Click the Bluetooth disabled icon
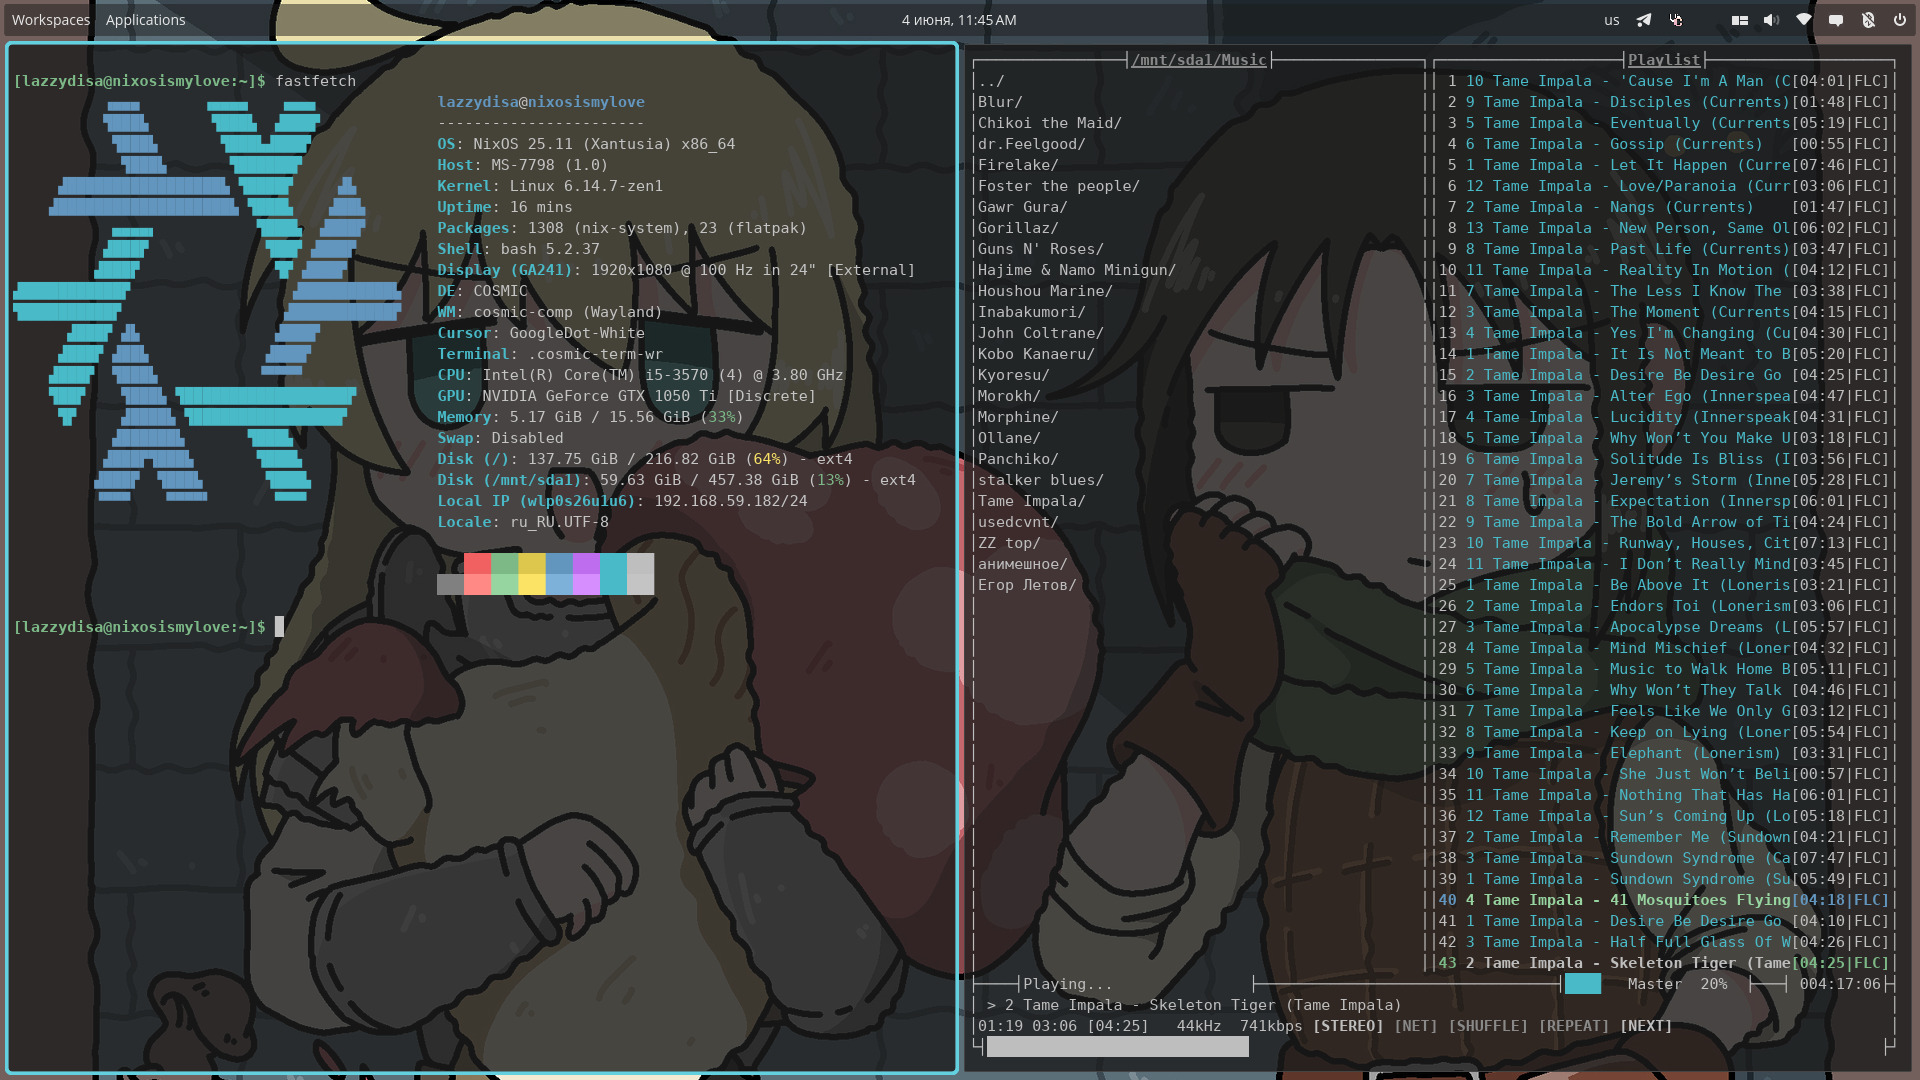Viewport: 1920px width, 1080px height. pyautogui.click(x=1868, y=20)
